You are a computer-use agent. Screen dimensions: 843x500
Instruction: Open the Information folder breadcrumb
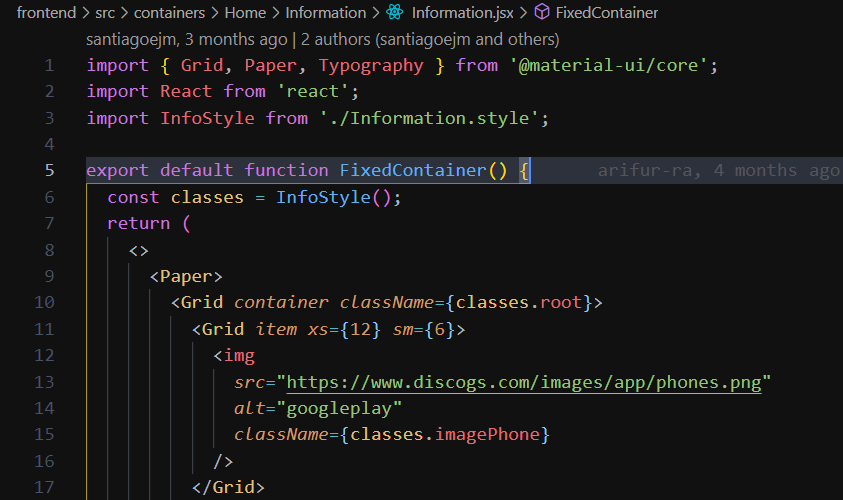point(326,12)
